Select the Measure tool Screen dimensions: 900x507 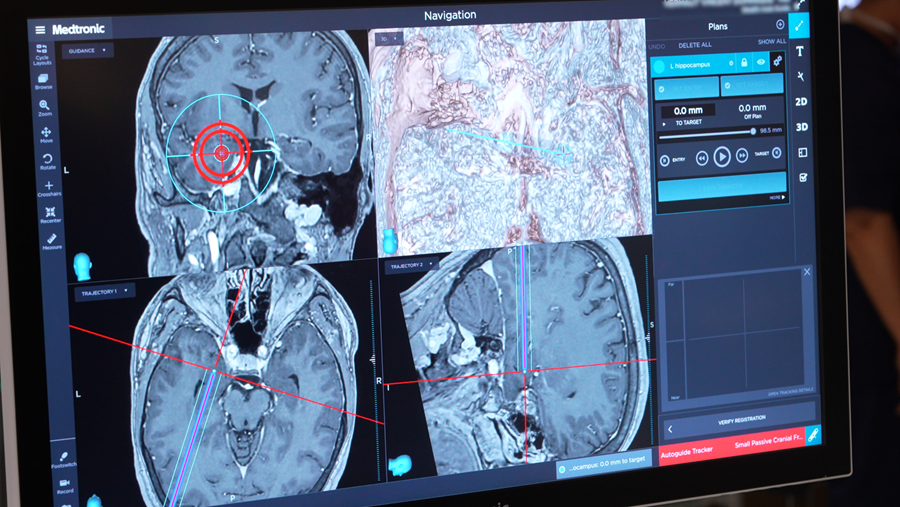(x=52, y=241)
